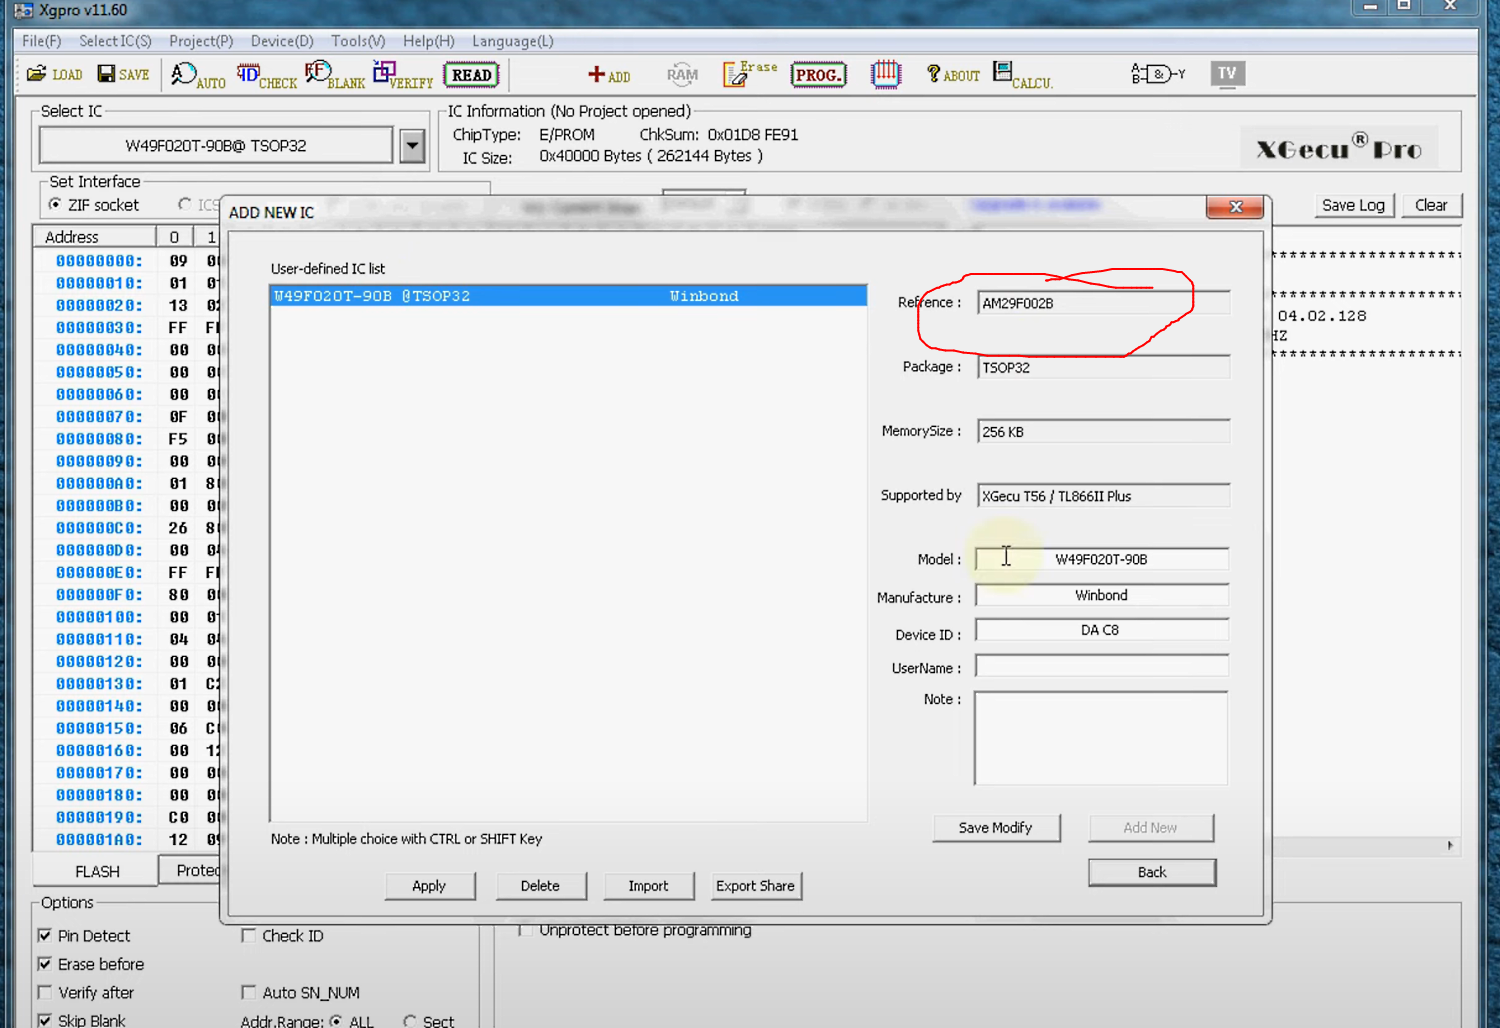Click the ID CHECK toolbar icon

[x=266, y=75]
